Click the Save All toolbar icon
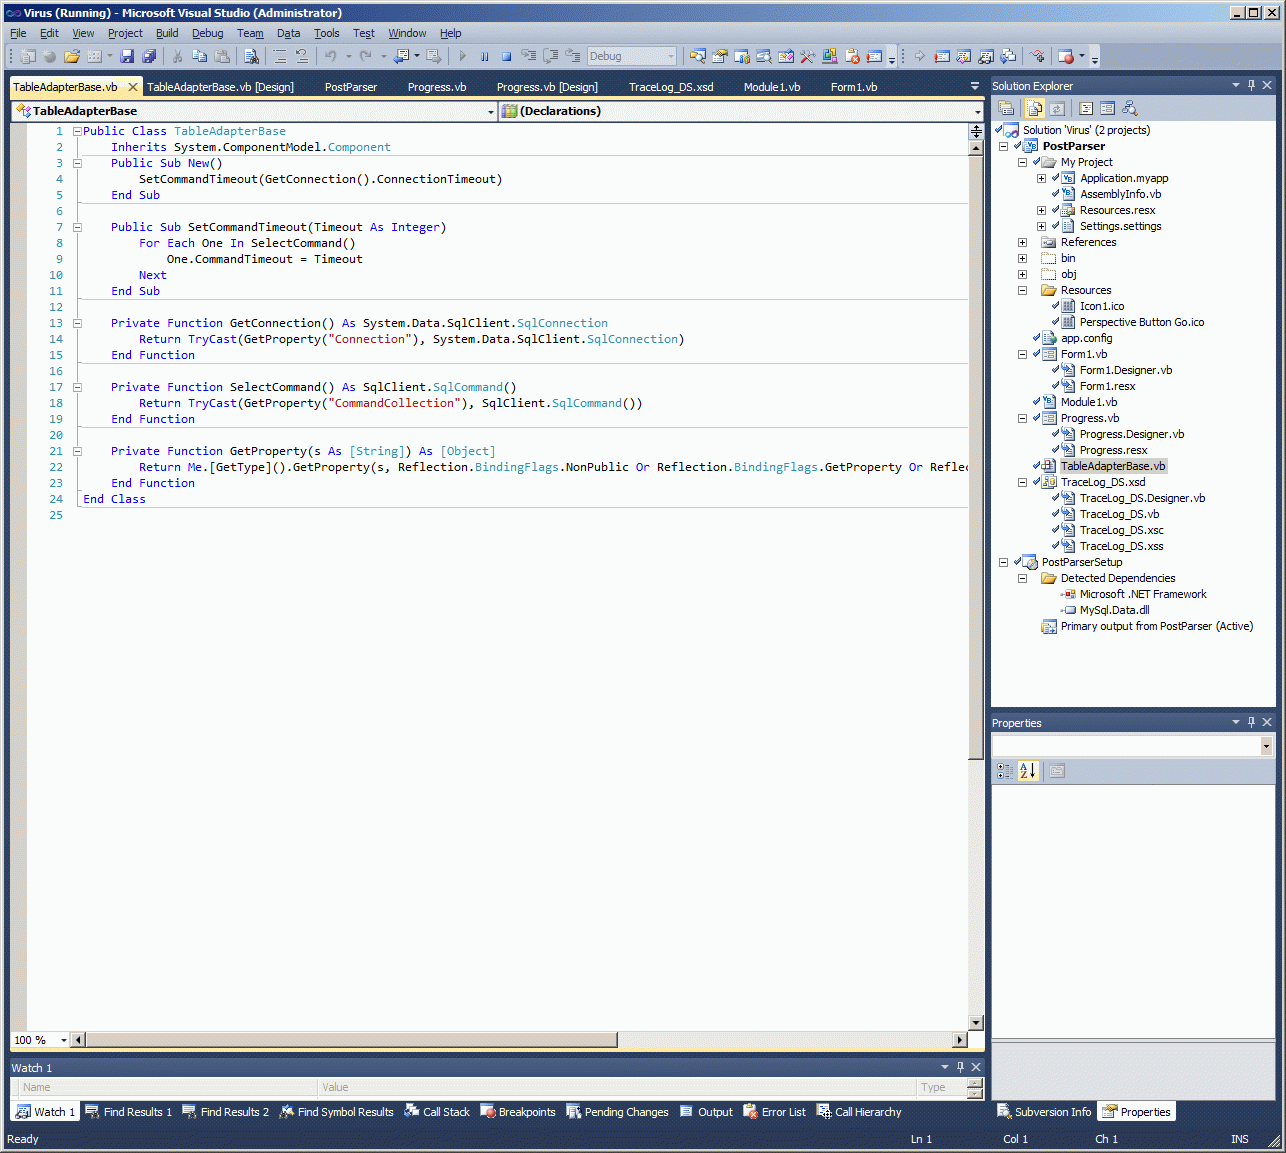Screen dimensions: 1286x1153 [149, 57]
